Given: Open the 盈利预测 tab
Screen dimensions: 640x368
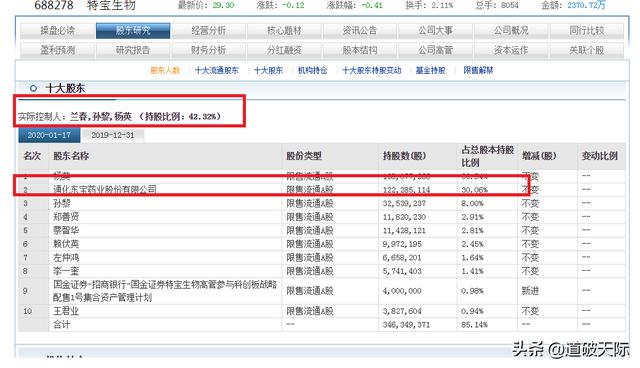Looking at the screenshot, I should click(x=58, y=50).
